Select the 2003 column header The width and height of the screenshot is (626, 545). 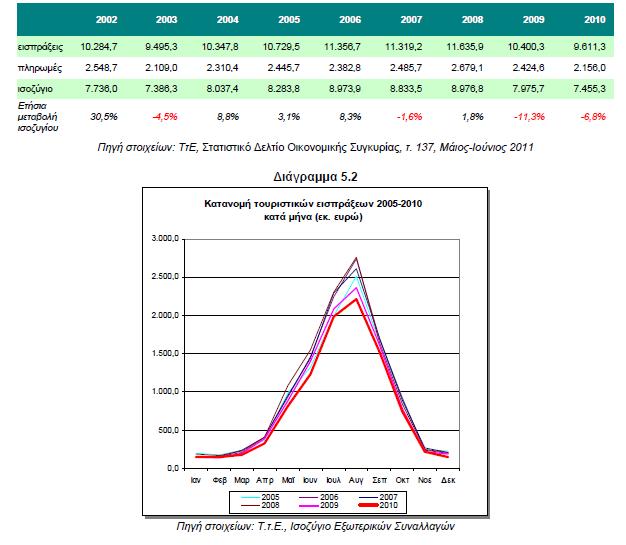pyautogui.click(x=166, y=20)
